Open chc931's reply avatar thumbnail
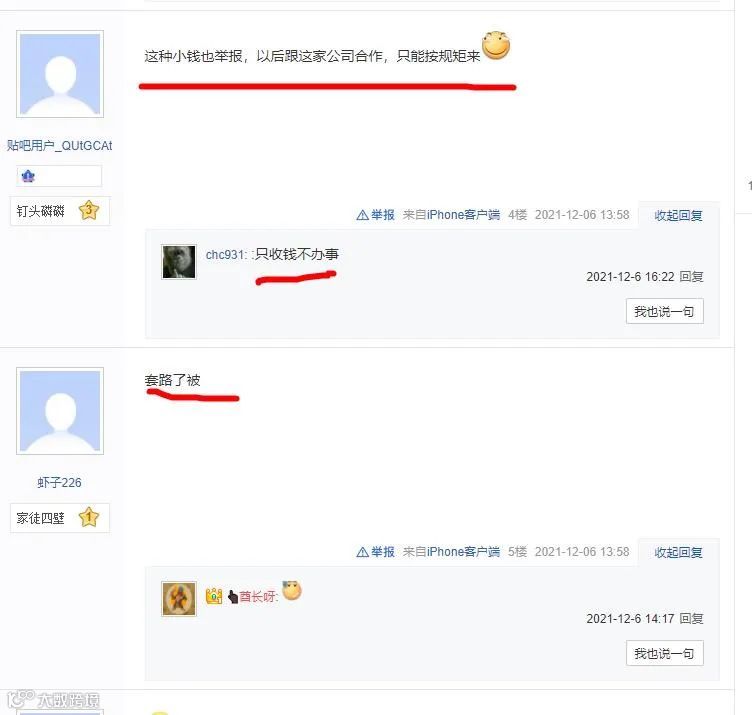The image size is (752, 715). pos(178,262)
